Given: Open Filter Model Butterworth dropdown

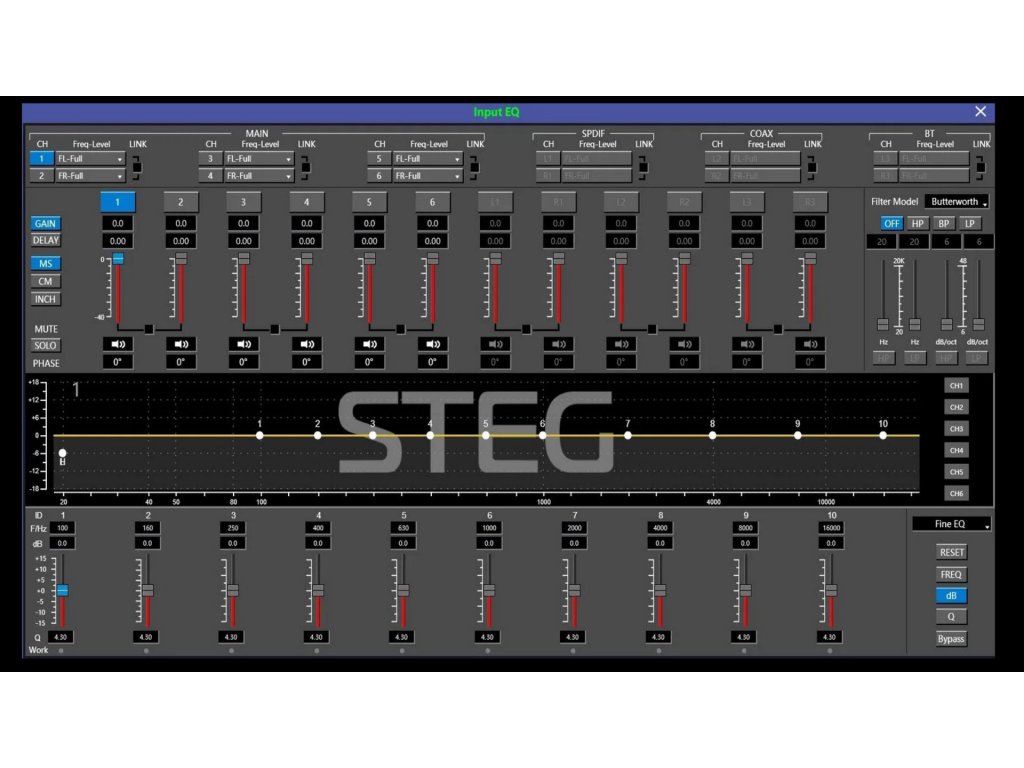Looking at the screenshot, I should [x=957, y=202].
